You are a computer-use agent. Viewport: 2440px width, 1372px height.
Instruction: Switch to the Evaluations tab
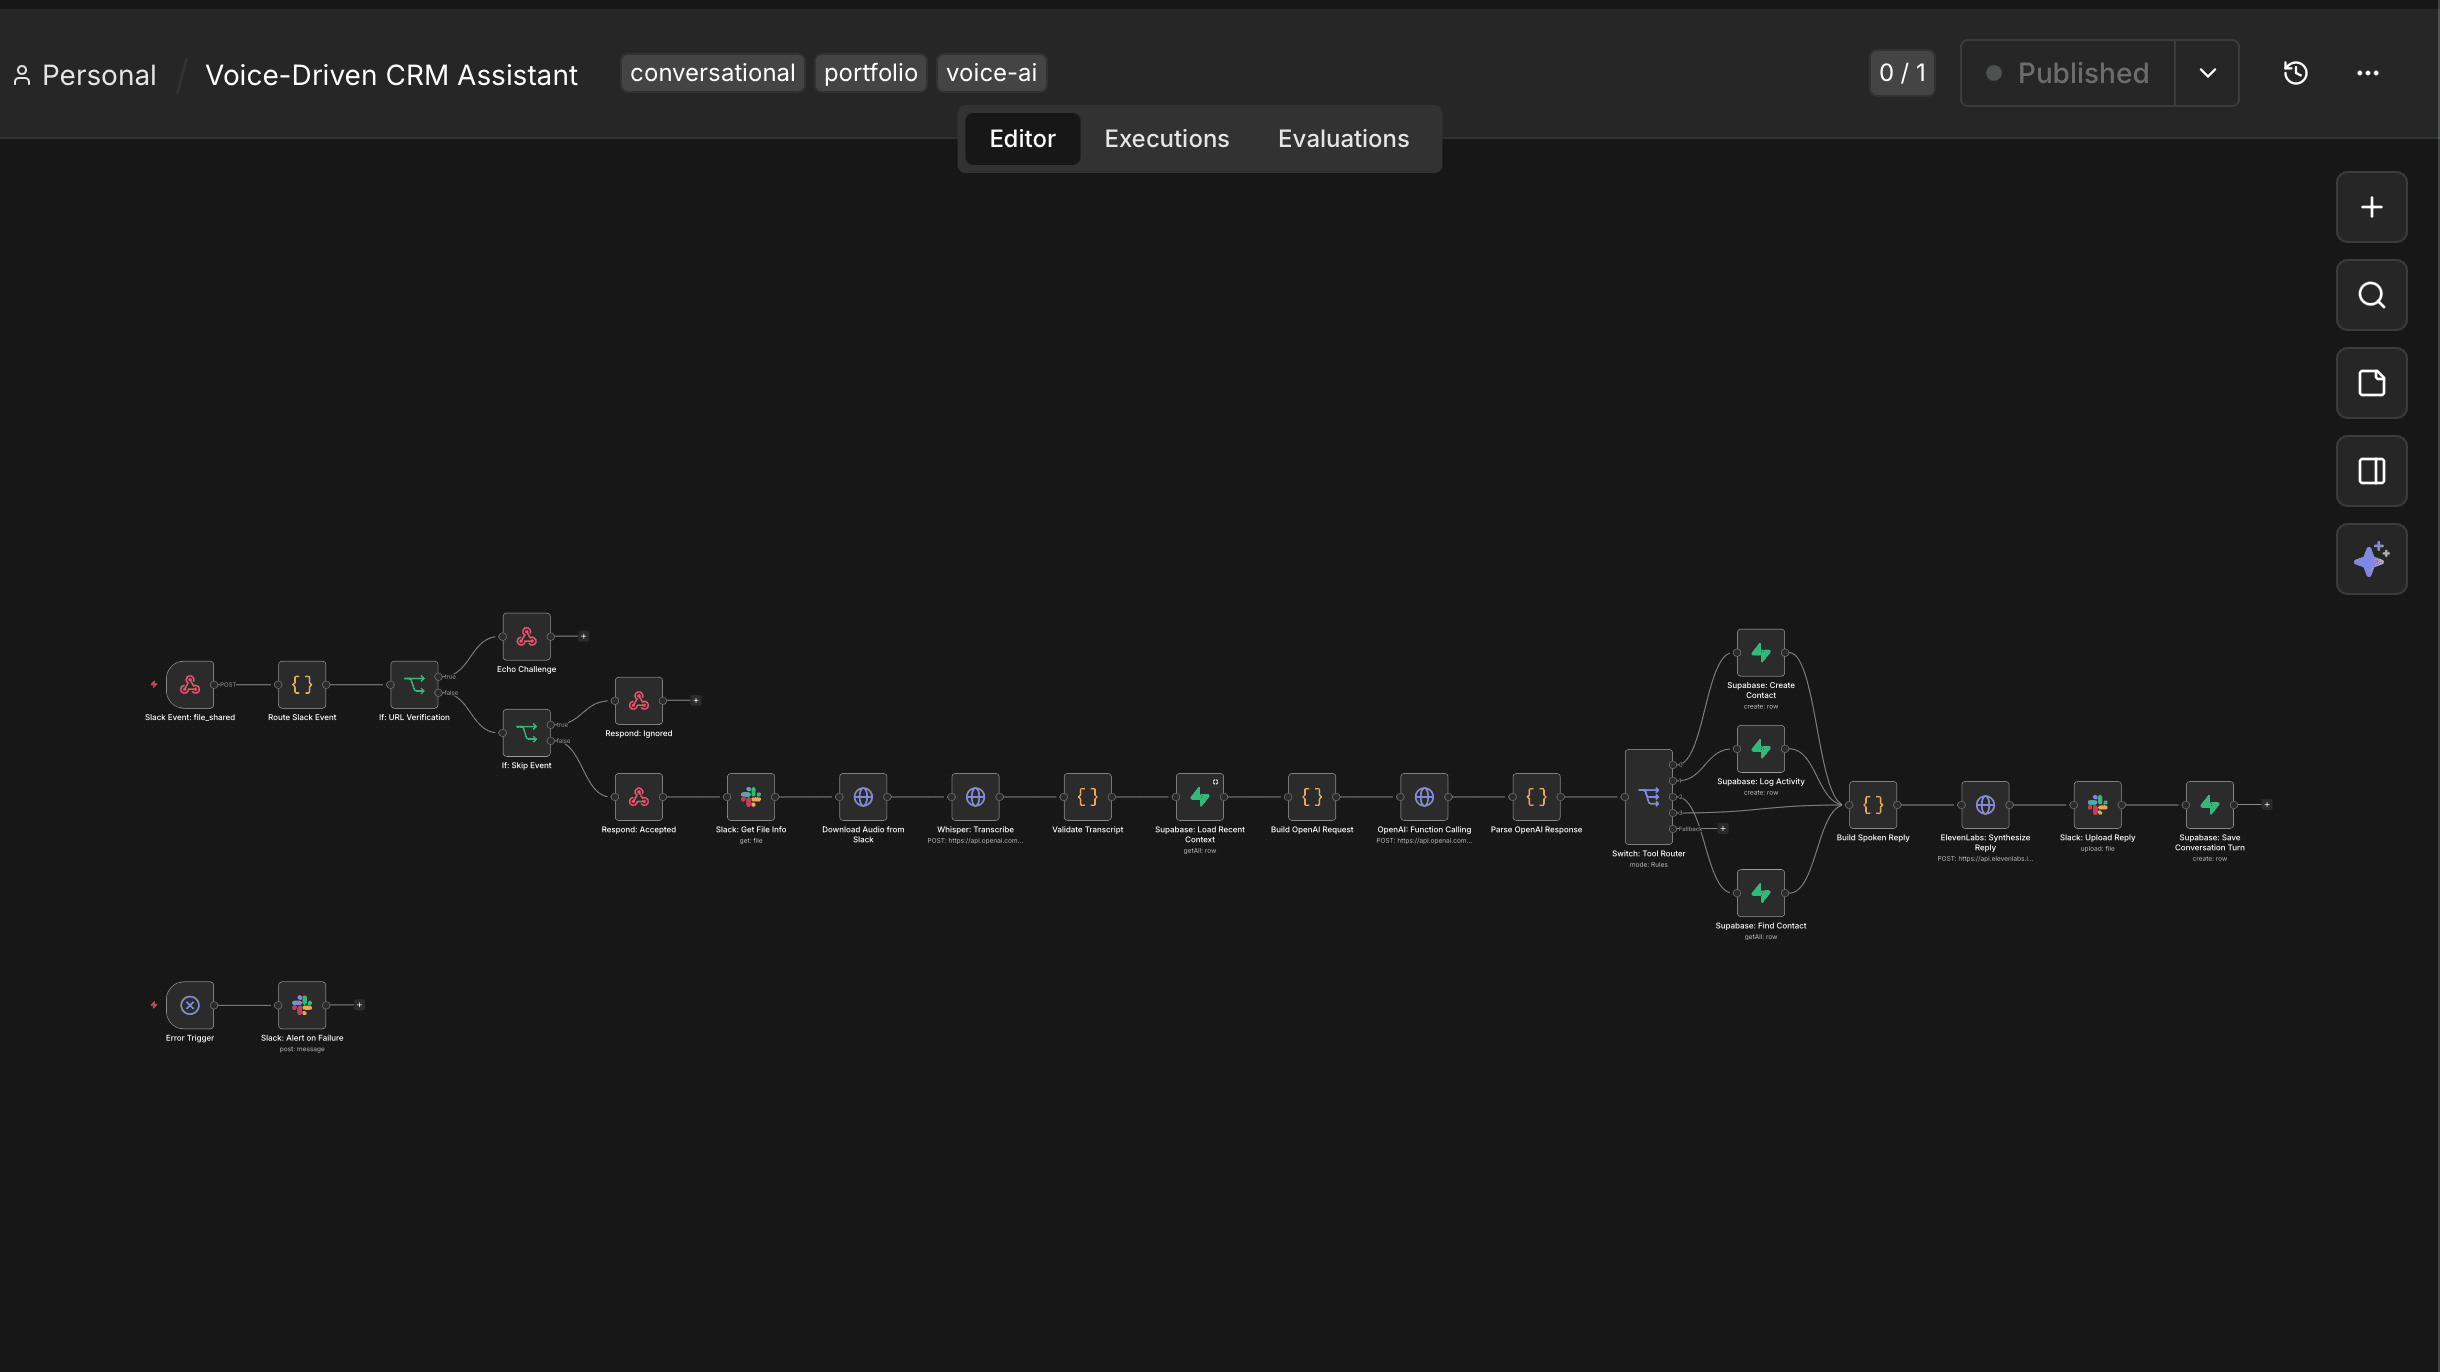click(1343, 139)
